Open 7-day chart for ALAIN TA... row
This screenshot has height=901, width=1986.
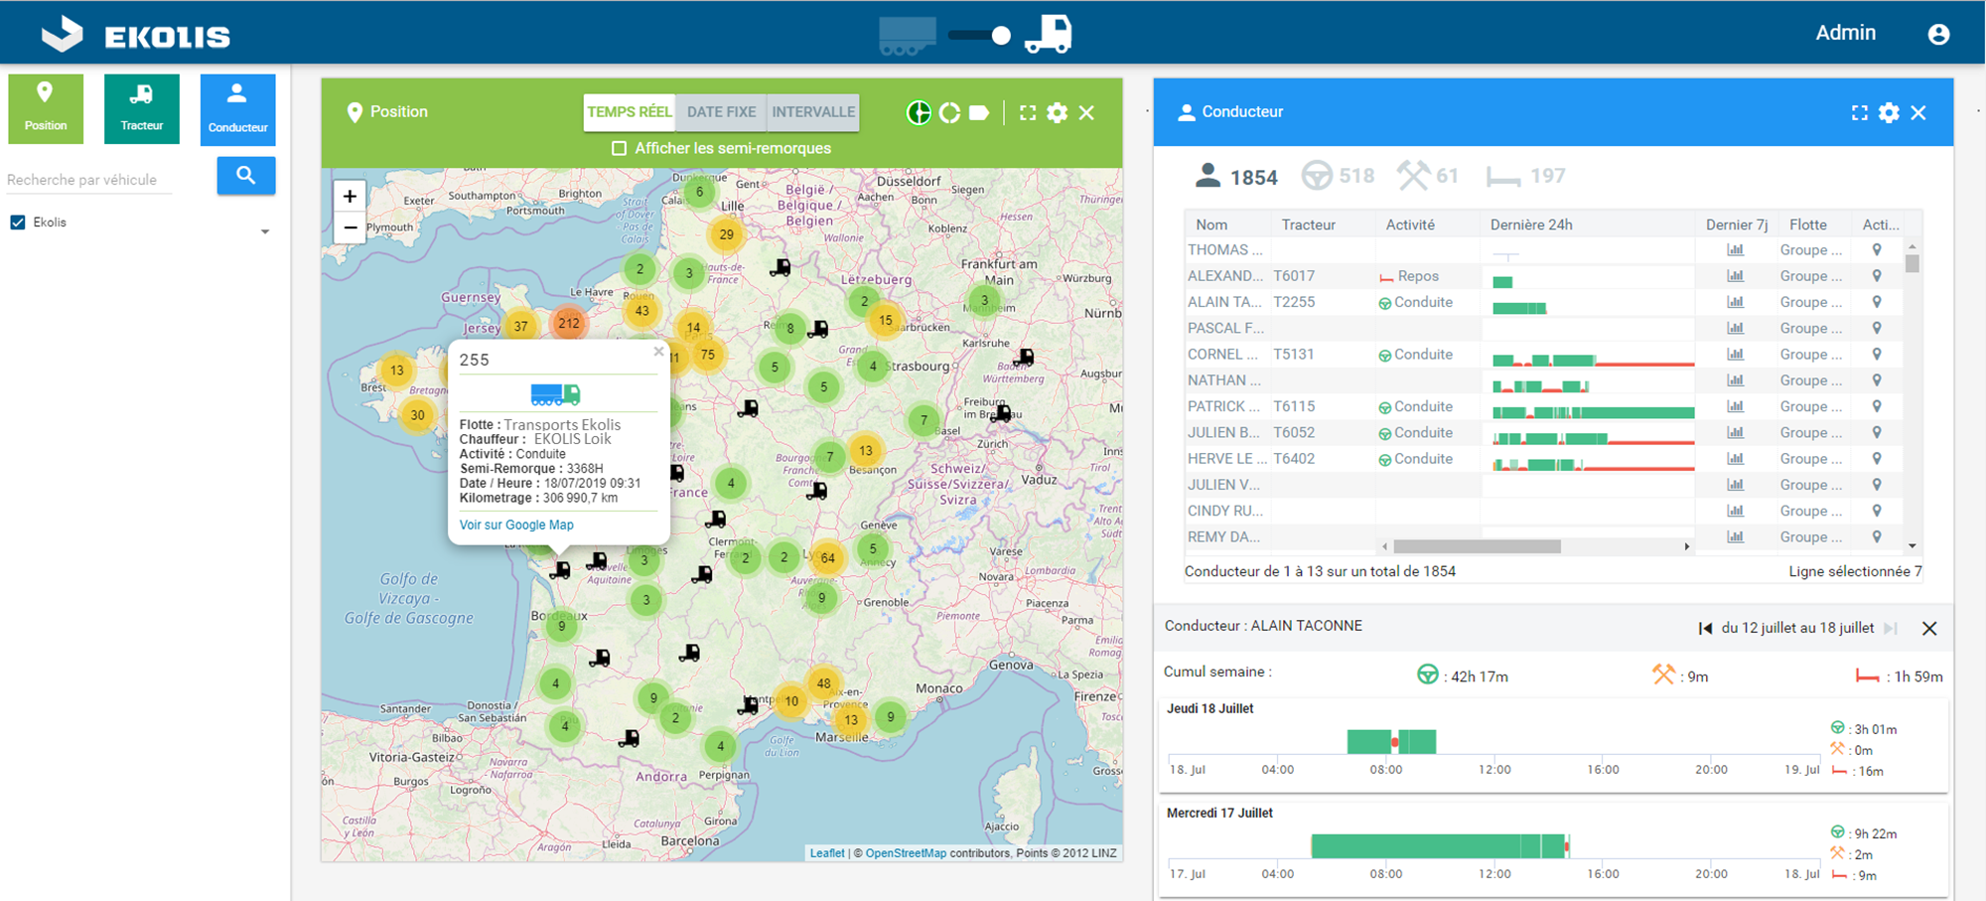[x=1735, y=302]
